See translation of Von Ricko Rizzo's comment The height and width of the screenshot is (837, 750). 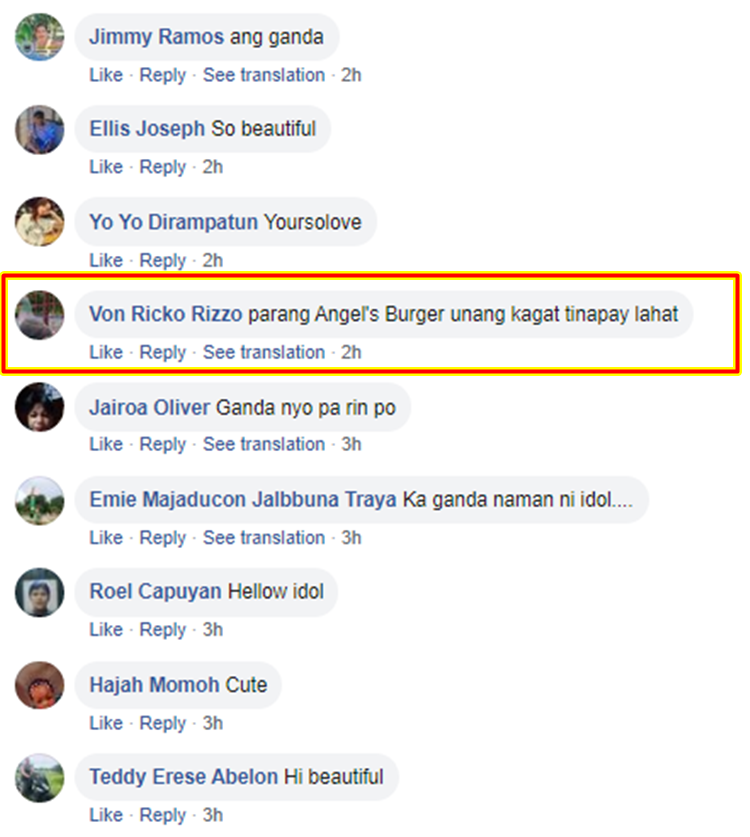[264, 352]
